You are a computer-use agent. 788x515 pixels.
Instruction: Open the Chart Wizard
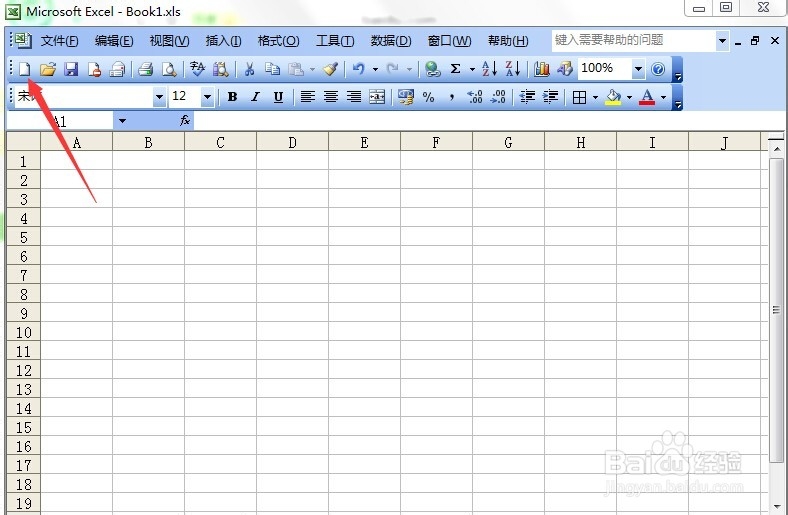541,69
